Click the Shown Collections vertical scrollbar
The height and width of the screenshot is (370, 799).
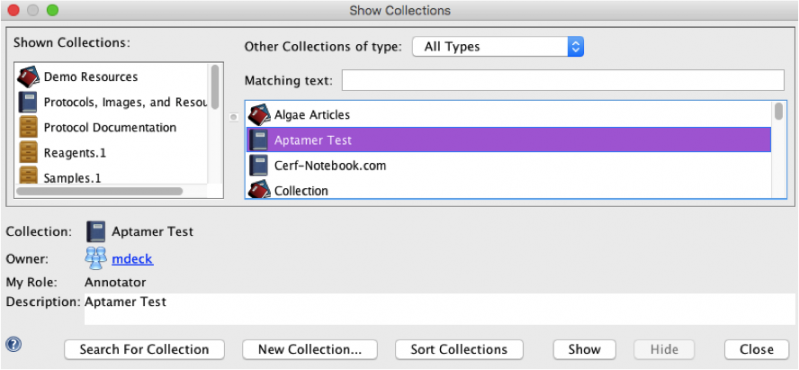coord(215,87)
